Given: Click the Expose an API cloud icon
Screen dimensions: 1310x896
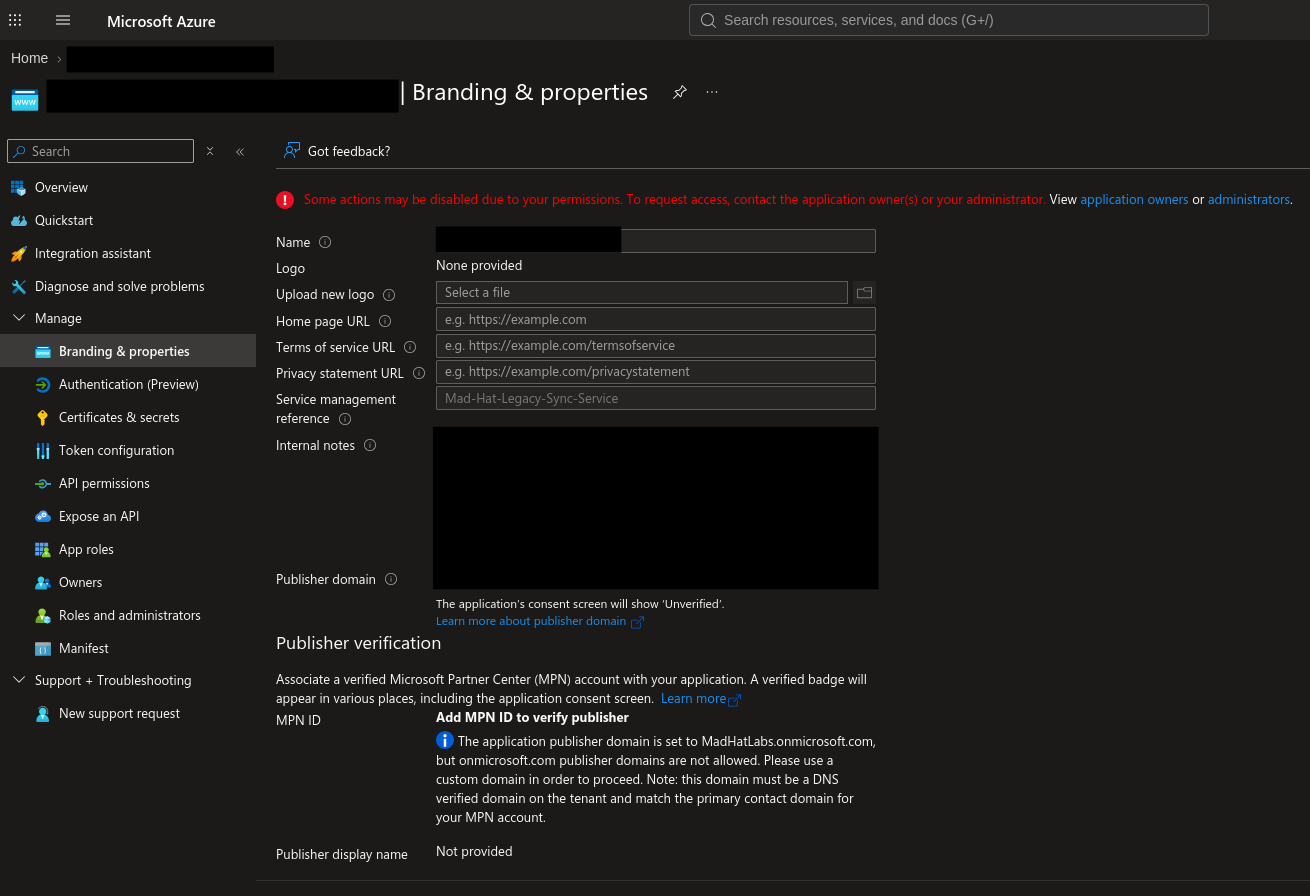Looking at the screenshot, I should pyautogui.click(x=42, y=516).
